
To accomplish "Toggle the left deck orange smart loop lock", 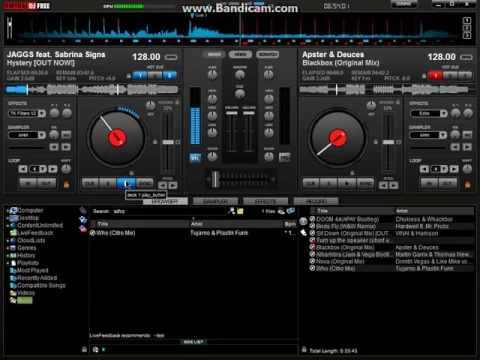I will (x=66, y=184).
